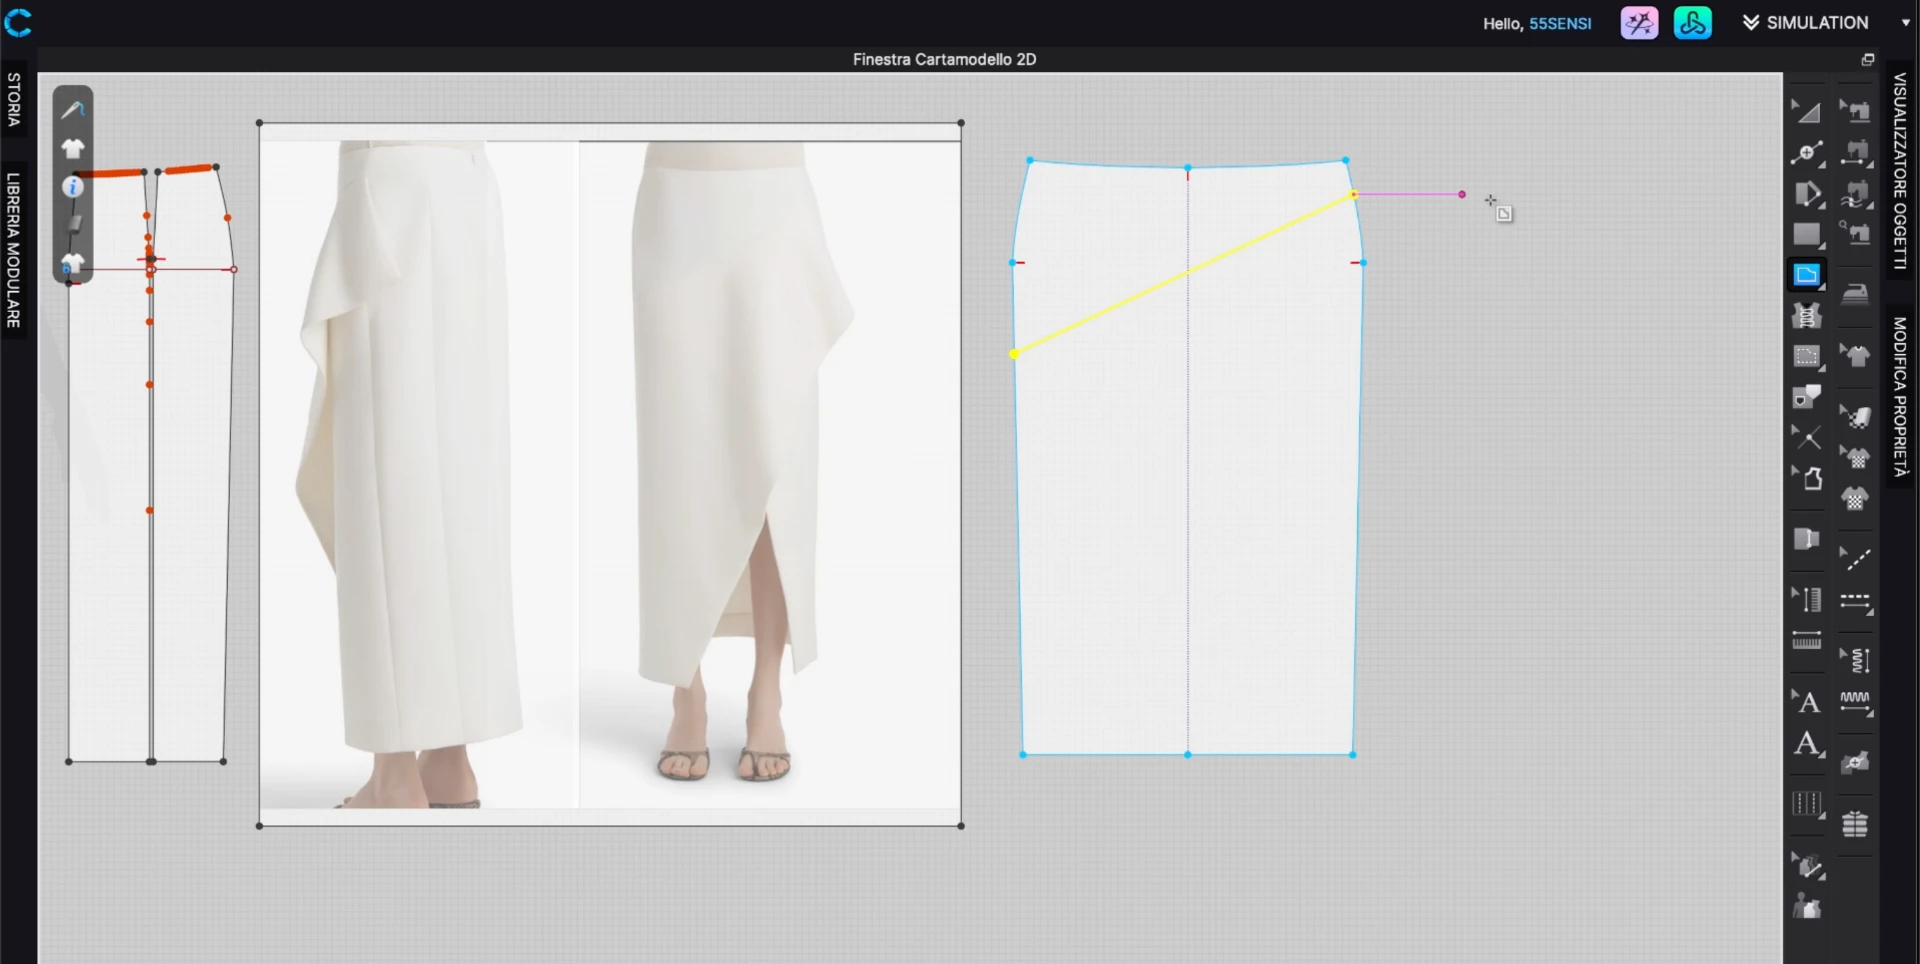The height and width of the screenshot is (964, 1920).
Task: Select the highlighted blue Polygon tool
Action: coord(1807,275)
